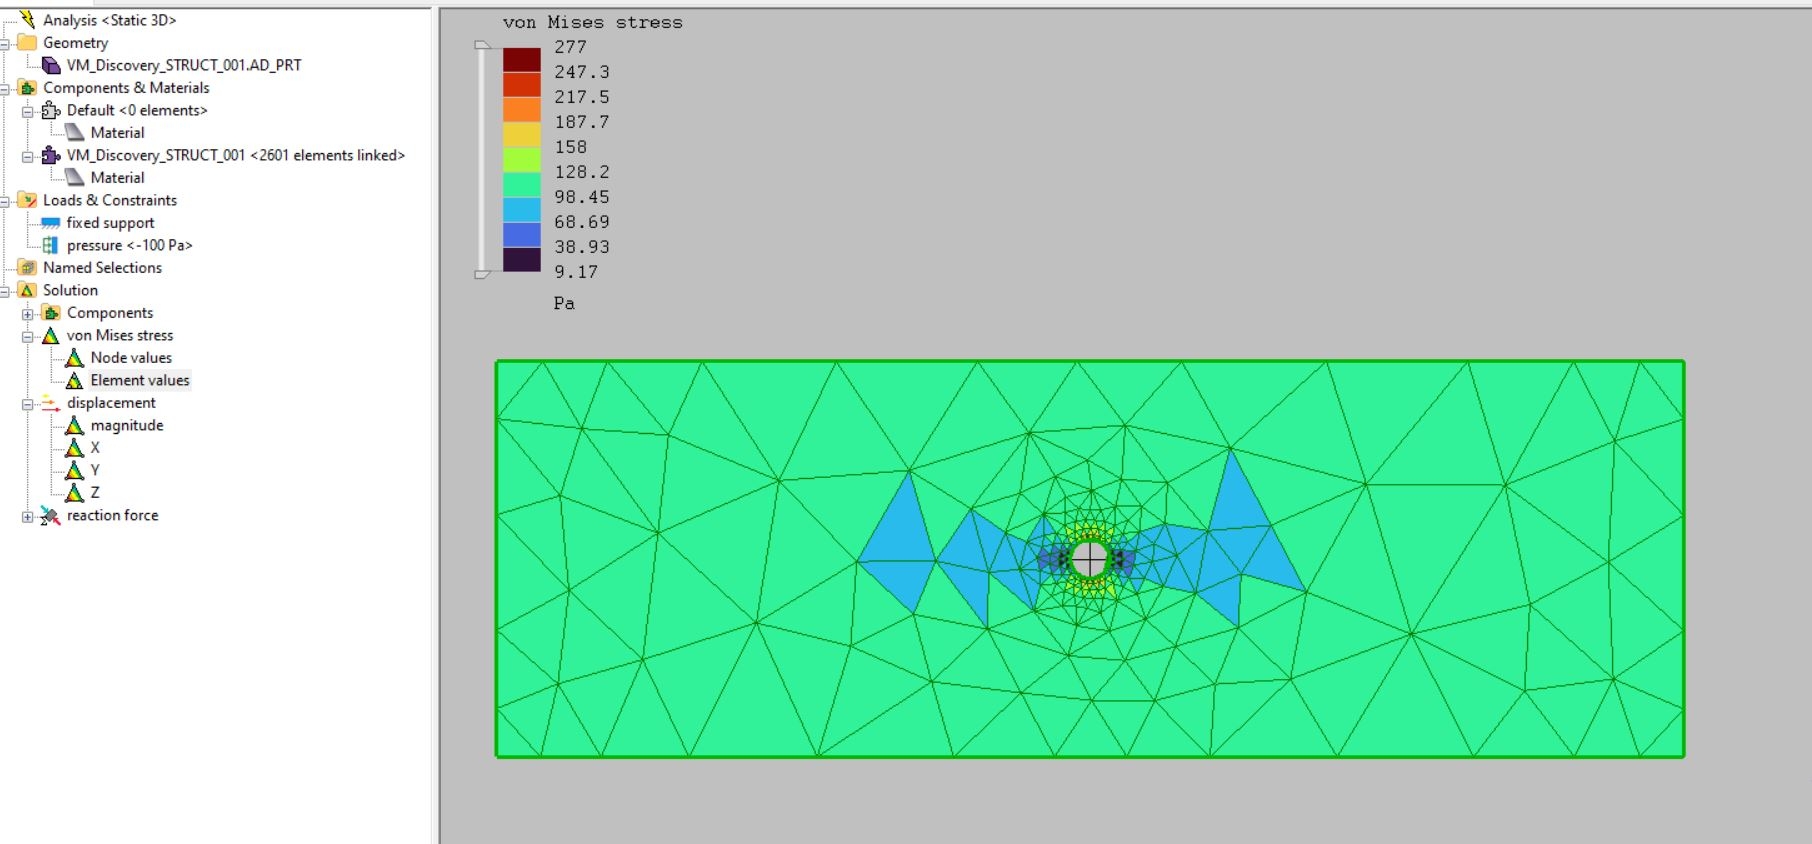Click the circular hole in the mesh
The width and height of the screenshot is (1812, 844).
click(x=1089, y=559)
